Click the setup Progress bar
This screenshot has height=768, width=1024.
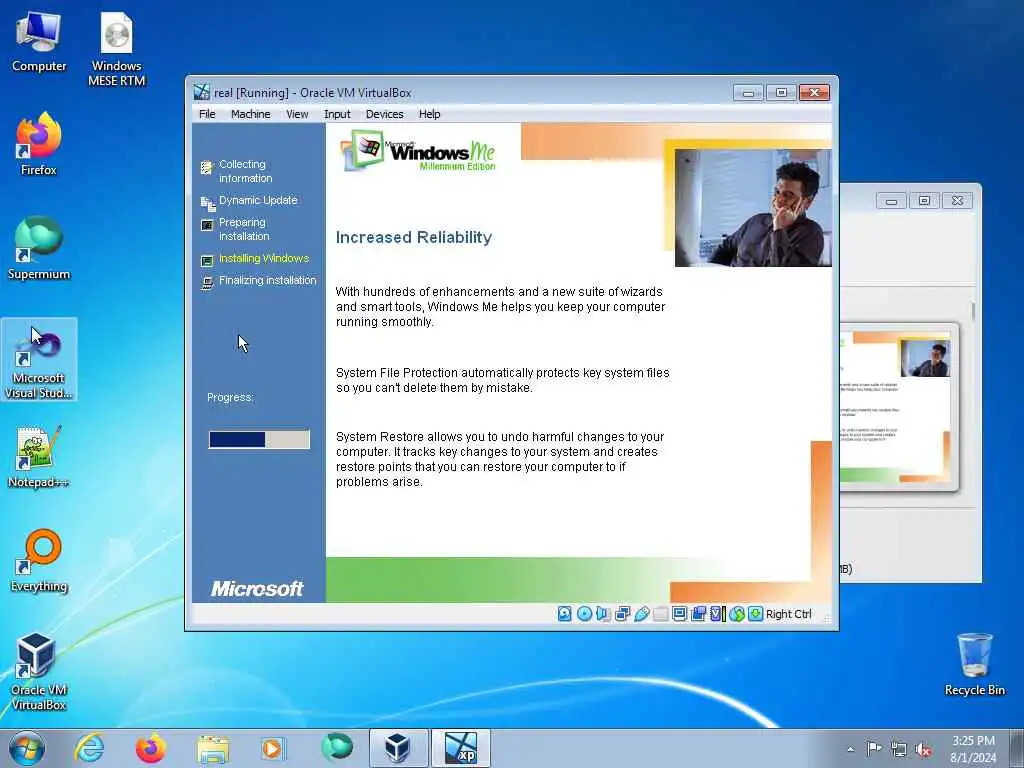(x=259, y=440)
